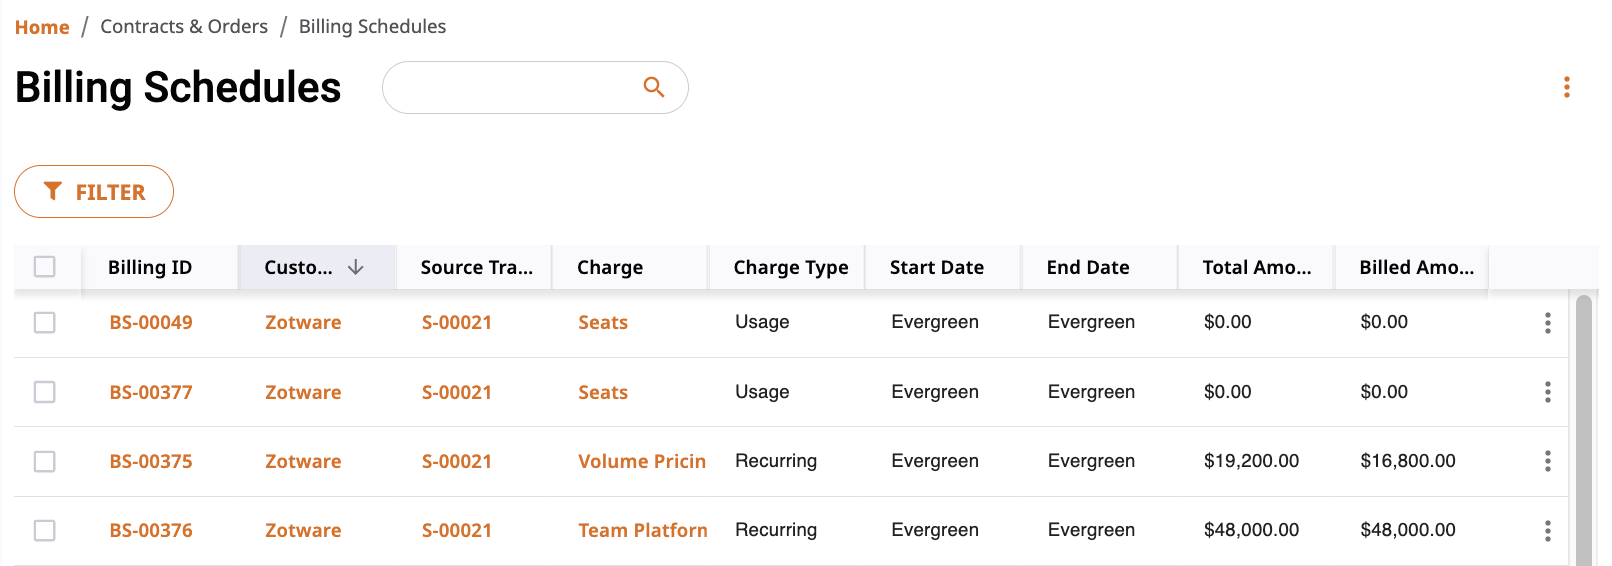Open Zotware customer in BS-00377 row
Image resolution: width=1612 pixels, height=566 pixels.
pyautogui.click(x=303, y=392)
